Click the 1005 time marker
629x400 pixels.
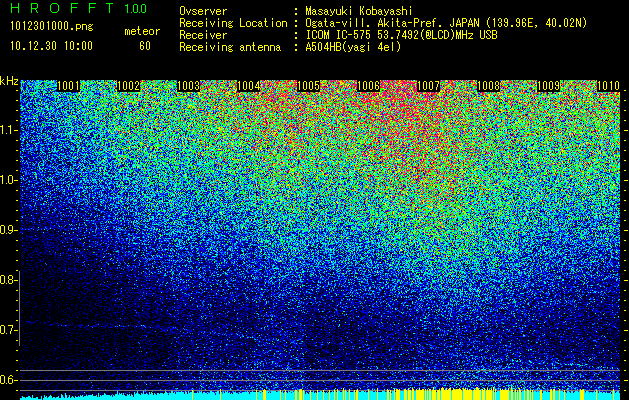click(308, 86)
